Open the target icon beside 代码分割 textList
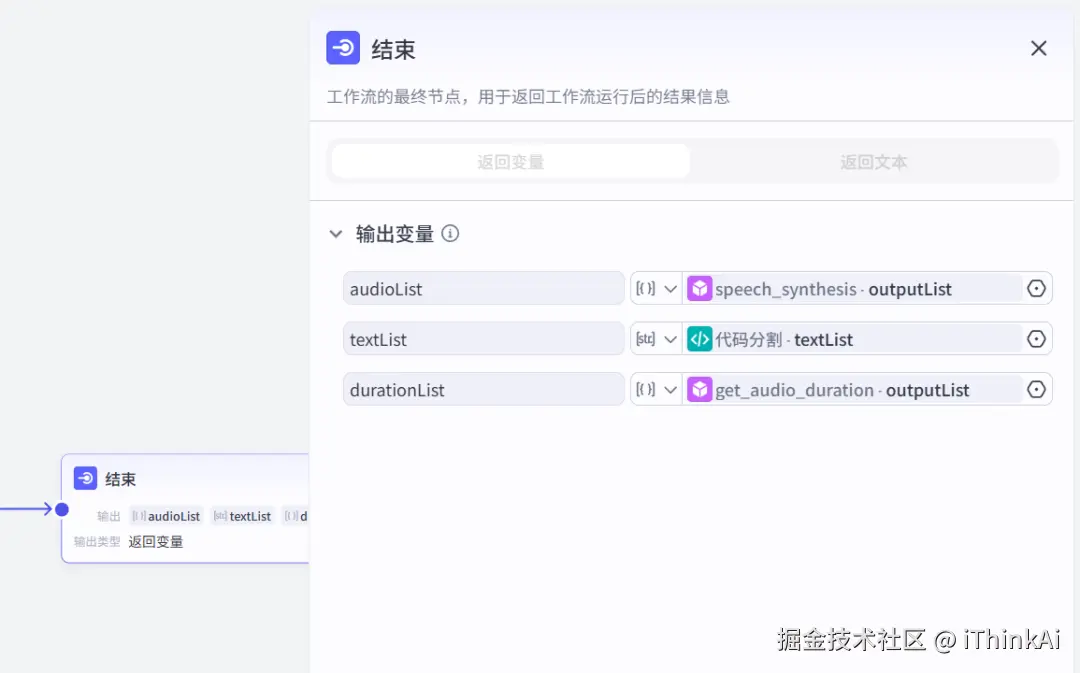Viewport: 1080px width, 673px height. click(1036, 338)
